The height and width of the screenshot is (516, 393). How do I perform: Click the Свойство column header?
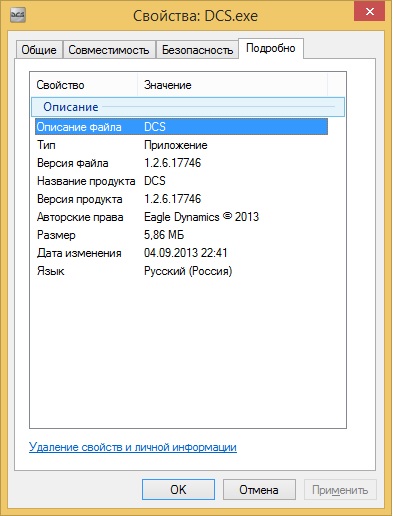pos(84,85)
